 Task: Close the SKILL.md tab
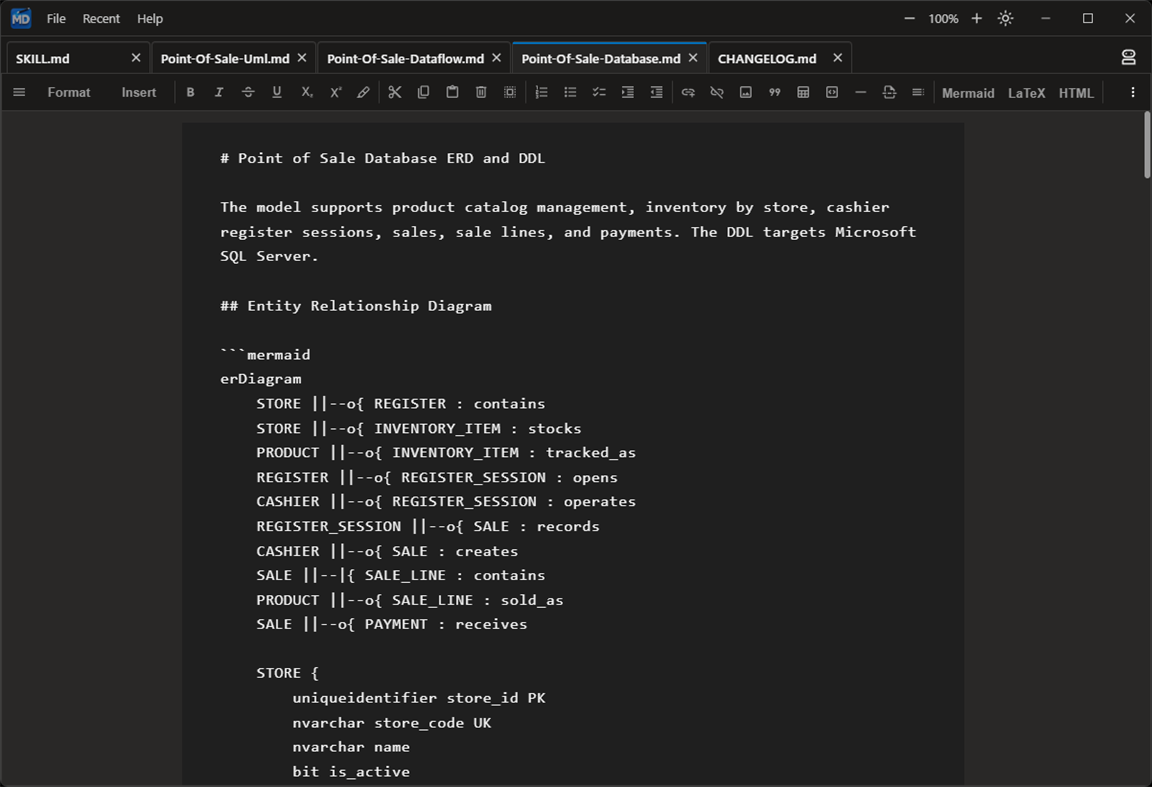(136, 58)
